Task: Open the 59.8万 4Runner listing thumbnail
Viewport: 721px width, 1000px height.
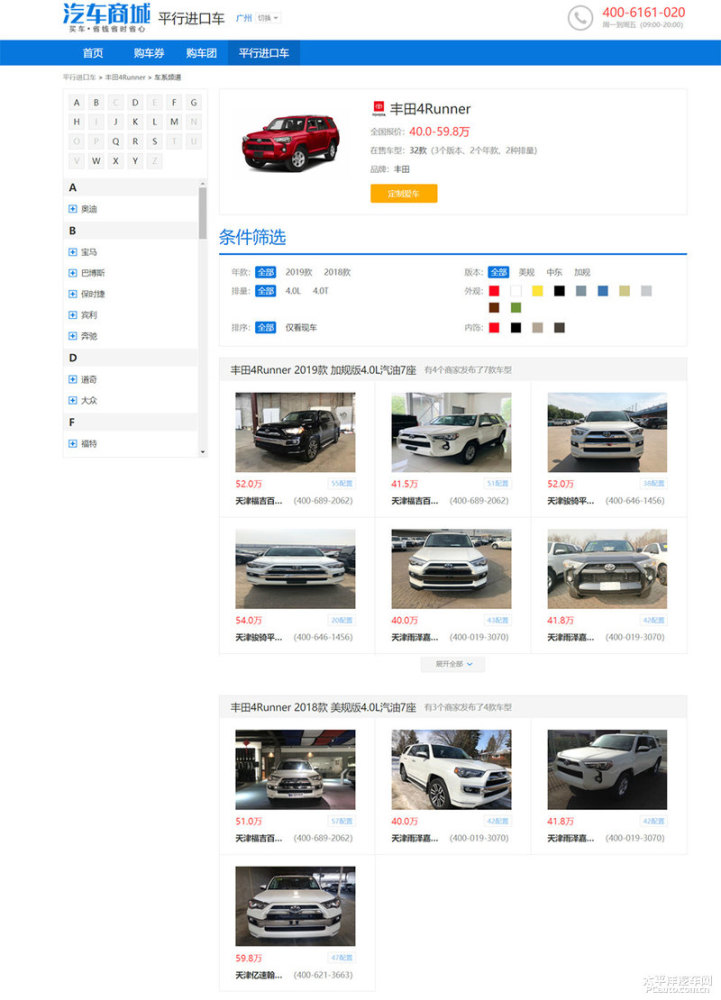Action: pos(295,906)
